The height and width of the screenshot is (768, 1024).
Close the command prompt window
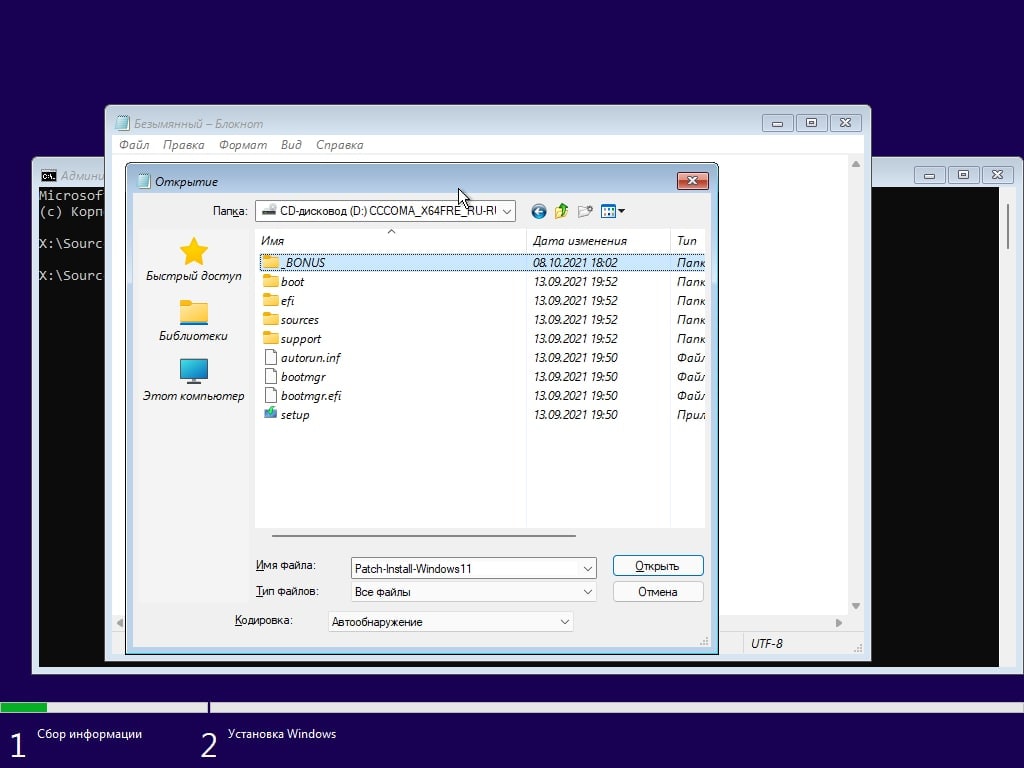tap(997, 175)
